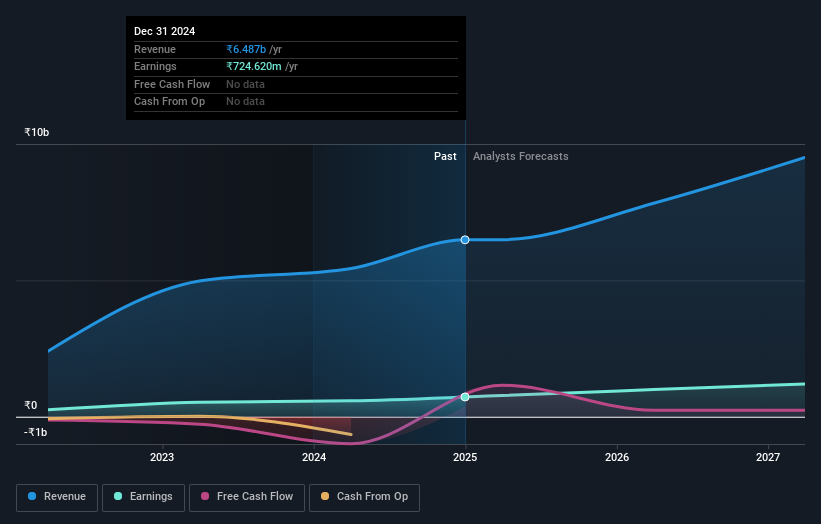Click the 2025 x-axis label
Image resolution: width=821 pixels, height=524 pixels.
465,457
